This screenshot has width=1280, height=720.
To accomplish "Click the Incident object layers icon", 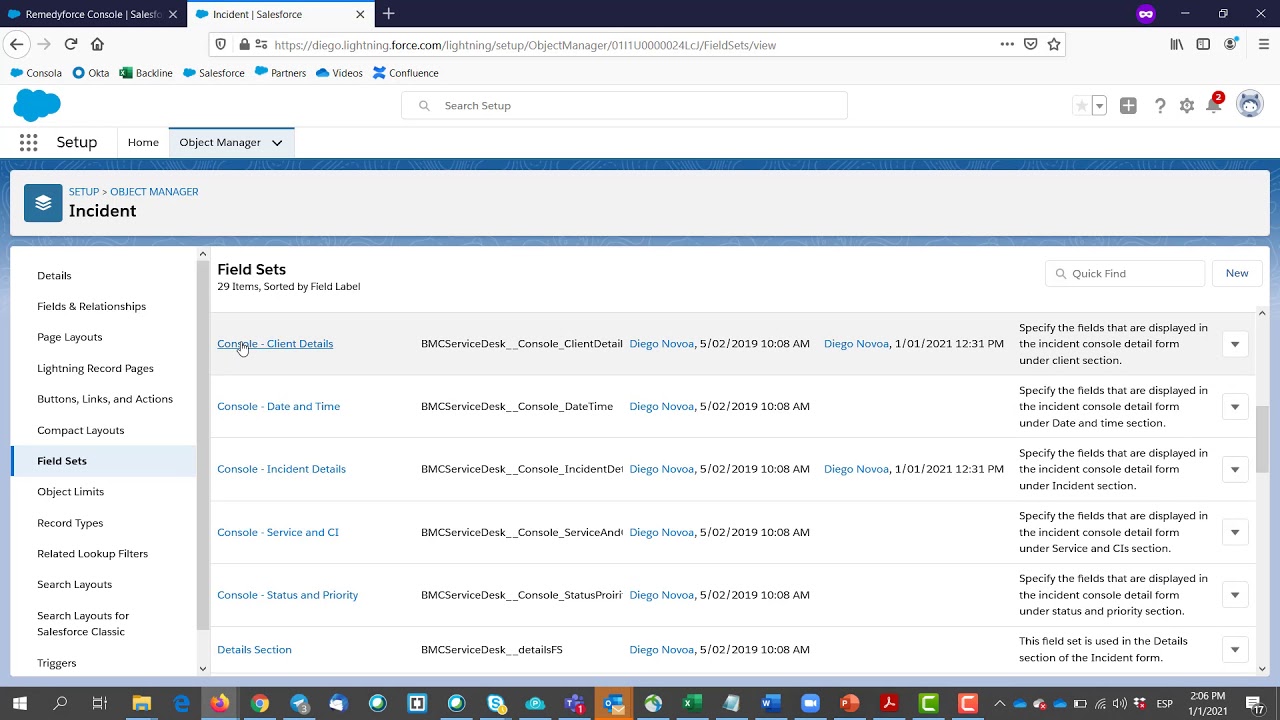I will coord(43,203).
